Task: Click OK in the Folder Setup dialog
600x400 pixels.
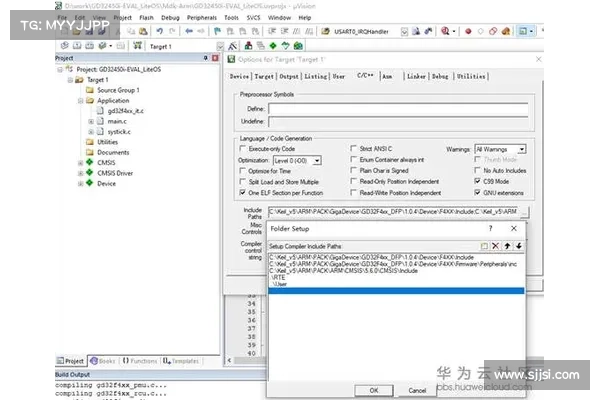Action: (x=374, y=390)
